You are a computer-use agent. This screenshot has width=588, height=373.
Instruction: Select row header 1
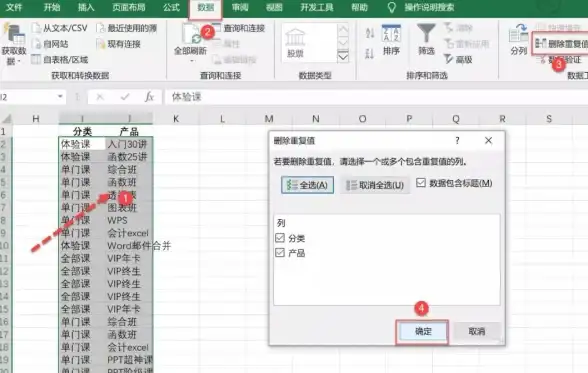(x=5, y=132)
